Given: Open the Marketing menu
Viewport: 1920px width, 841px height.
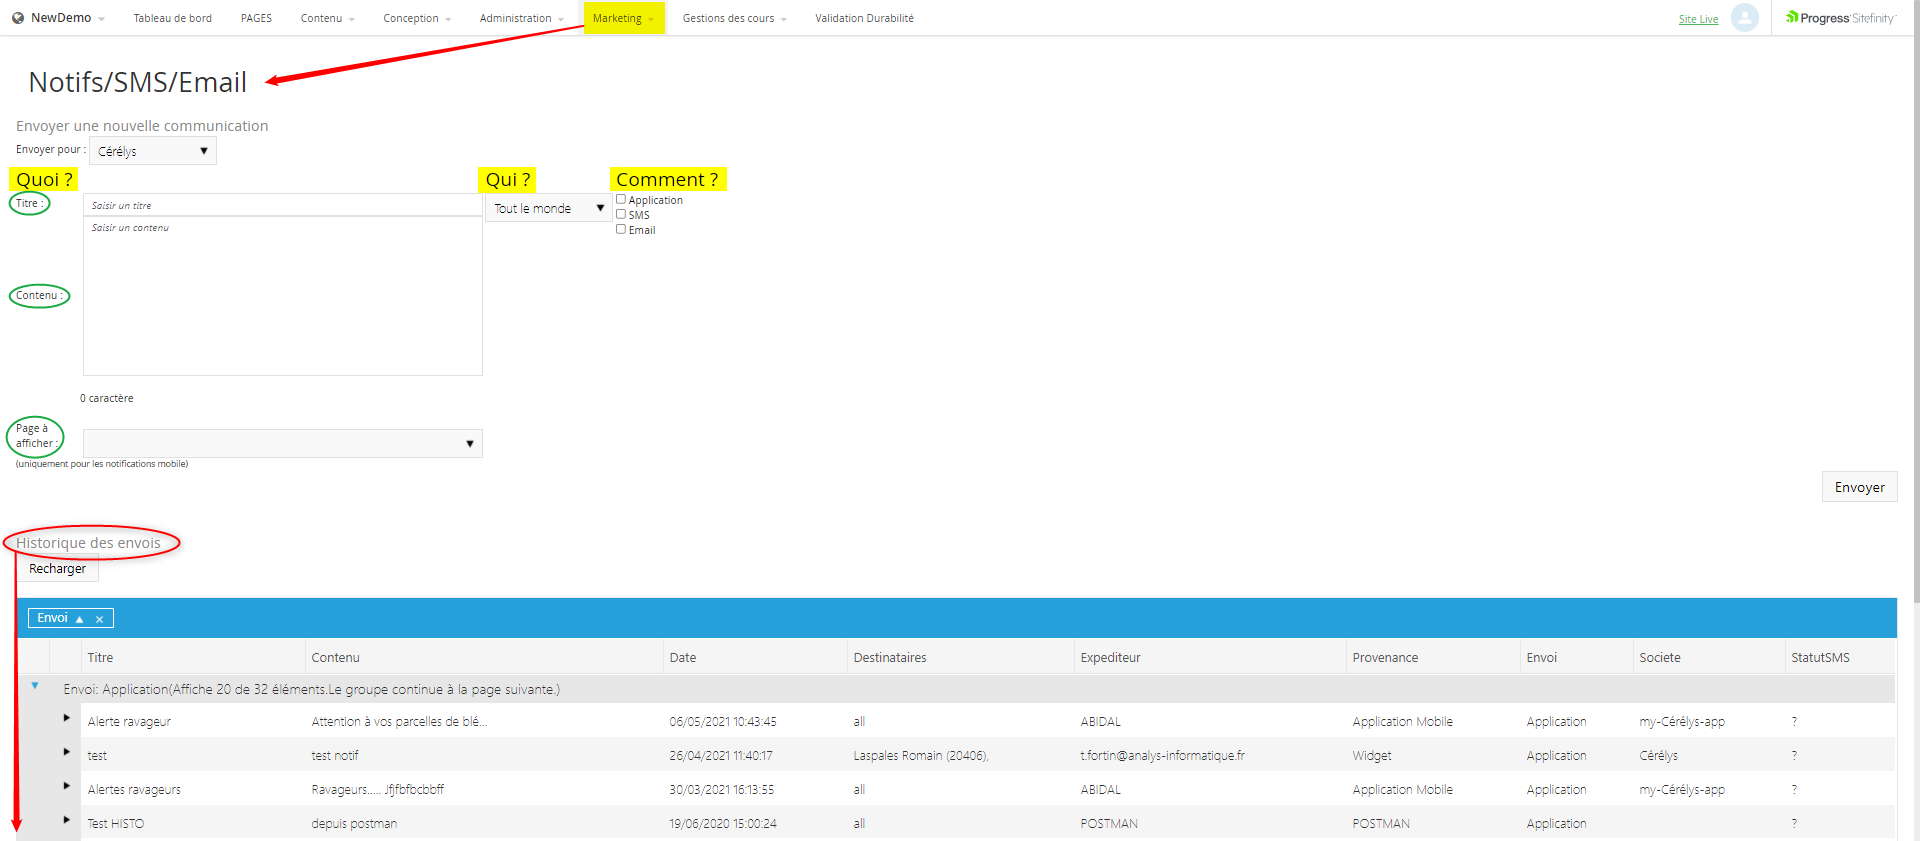Looking at the screenshot, I should (622, 18).
